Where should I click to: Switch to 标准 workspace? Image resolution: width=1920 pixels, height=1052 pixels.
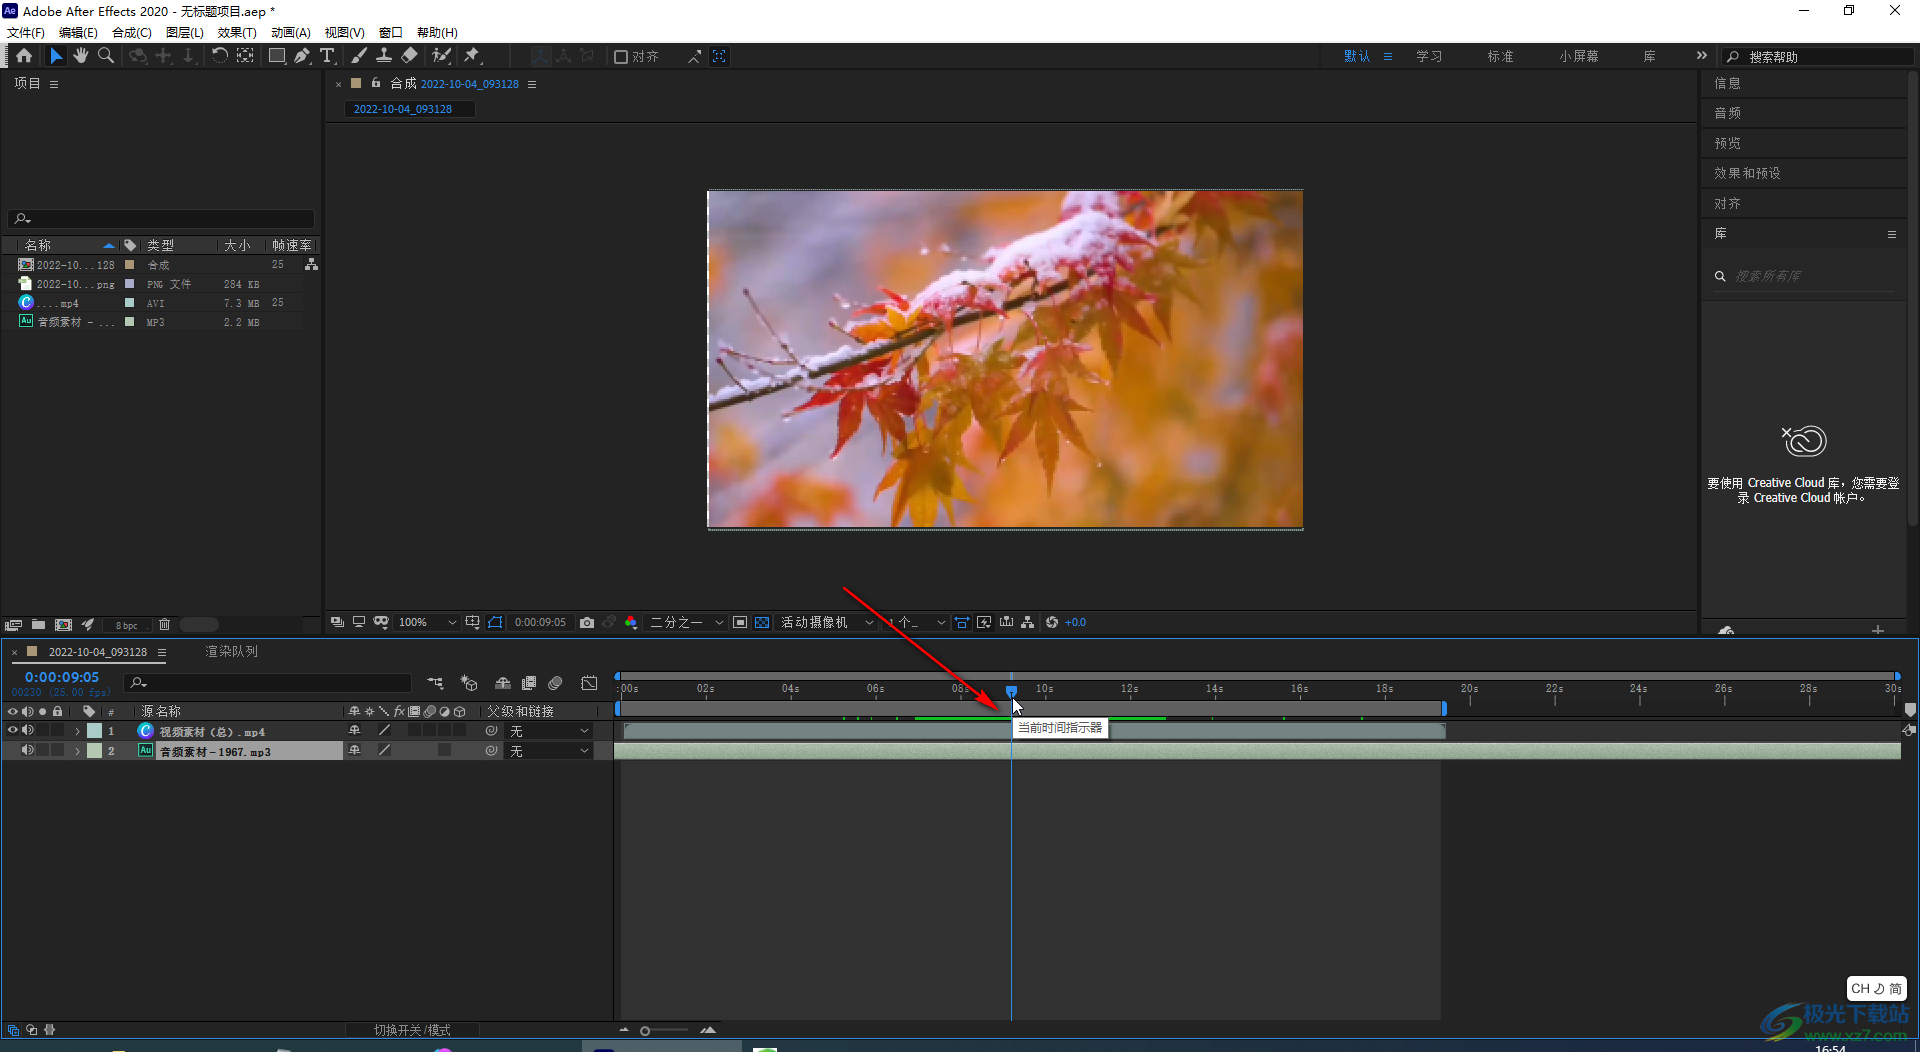(1500, 57)
